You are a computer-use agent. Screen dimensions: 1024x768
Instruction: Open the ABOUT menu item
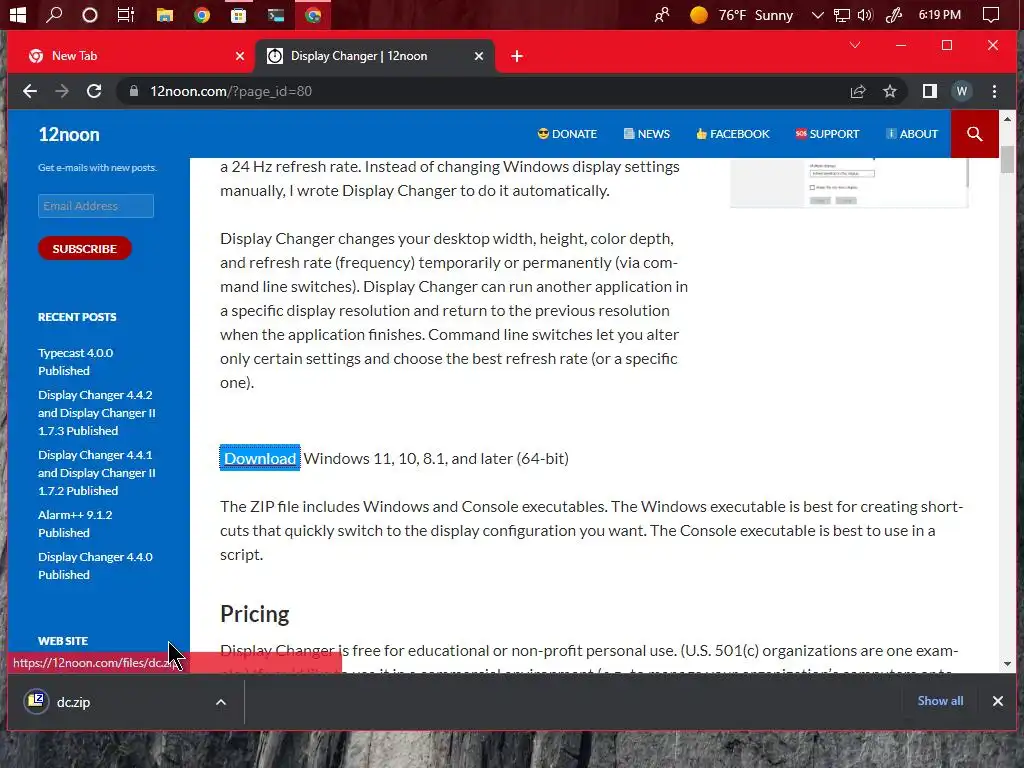click(x=912, y=134)
